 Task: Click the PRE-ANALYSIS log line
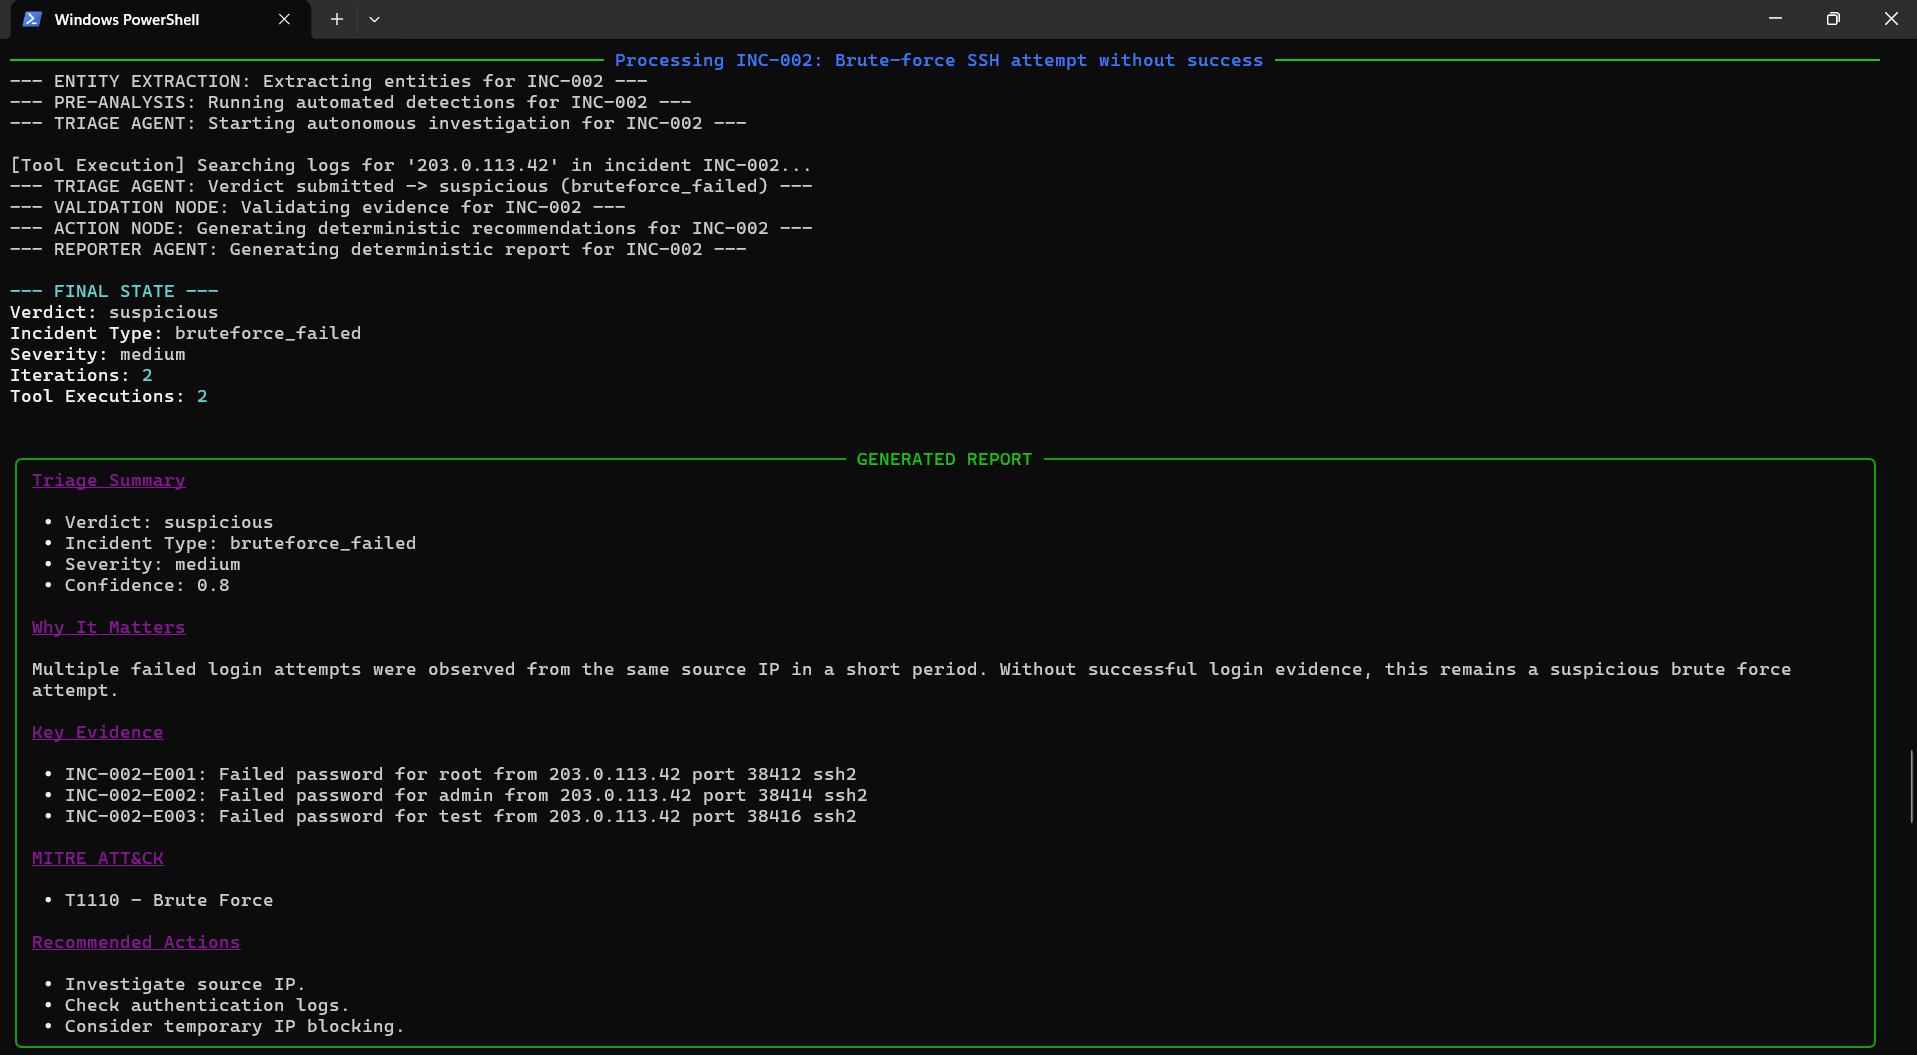point(351,102)
